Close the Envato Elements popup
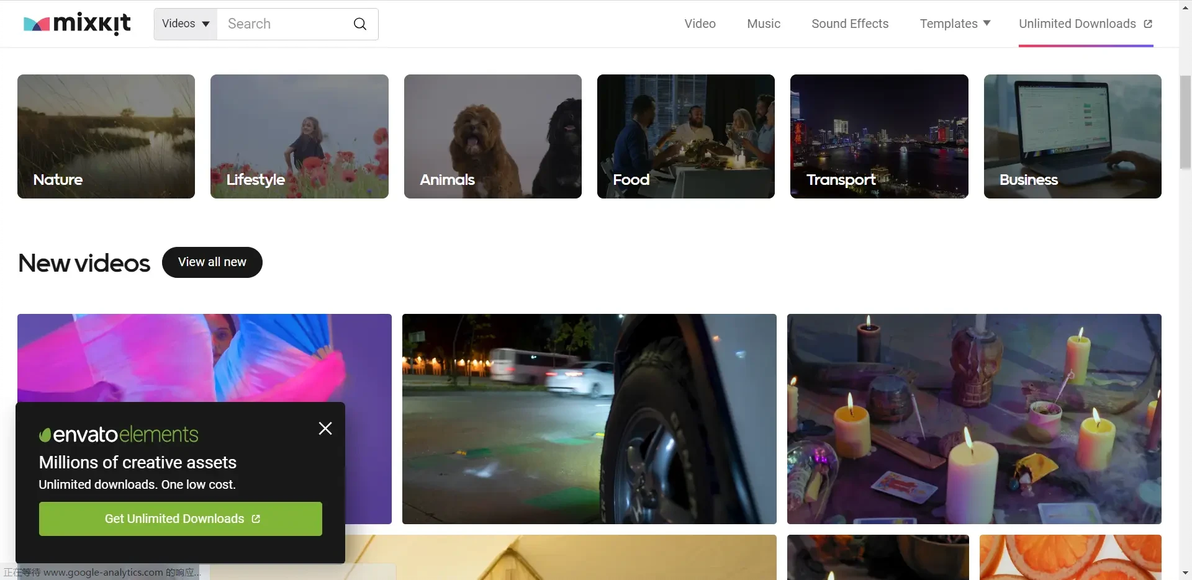This screenshot has height=580, width=1192. [x=325, y=429]
